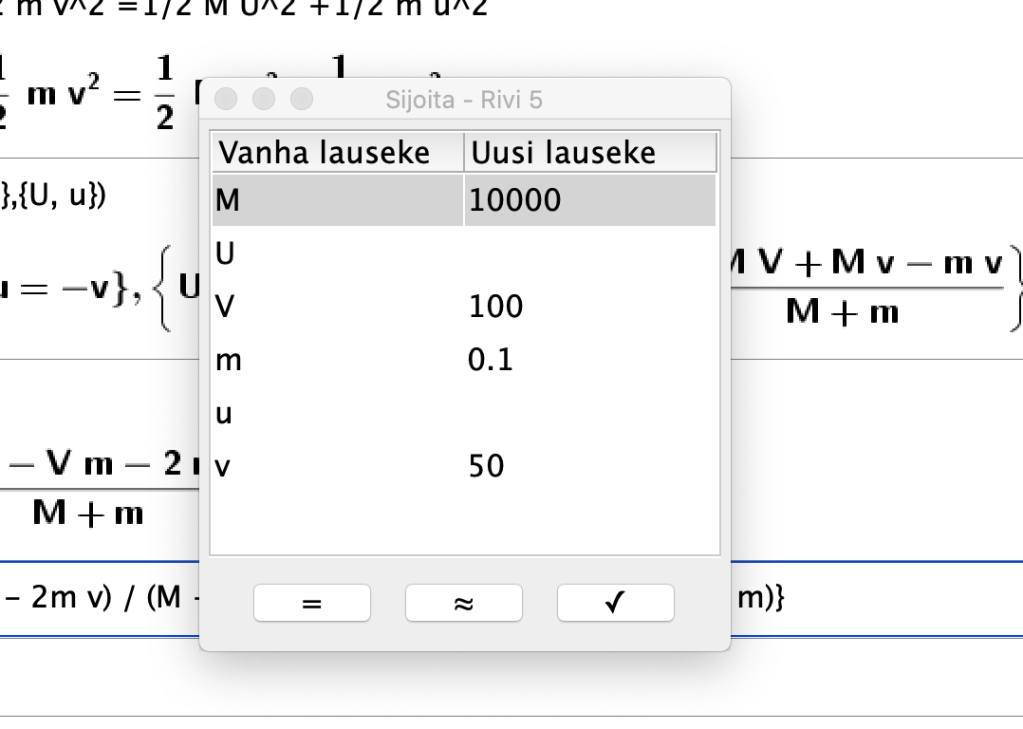Minimize the Sijoita dialog window
The width and height of the screenshot is (1023, 729).
click(x=264, y=100)
